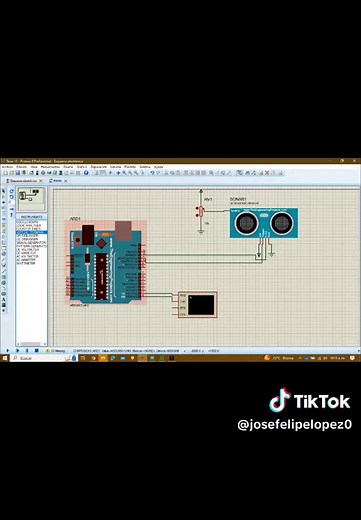
Task: Close the second document tab
Action: coord(66,181)
